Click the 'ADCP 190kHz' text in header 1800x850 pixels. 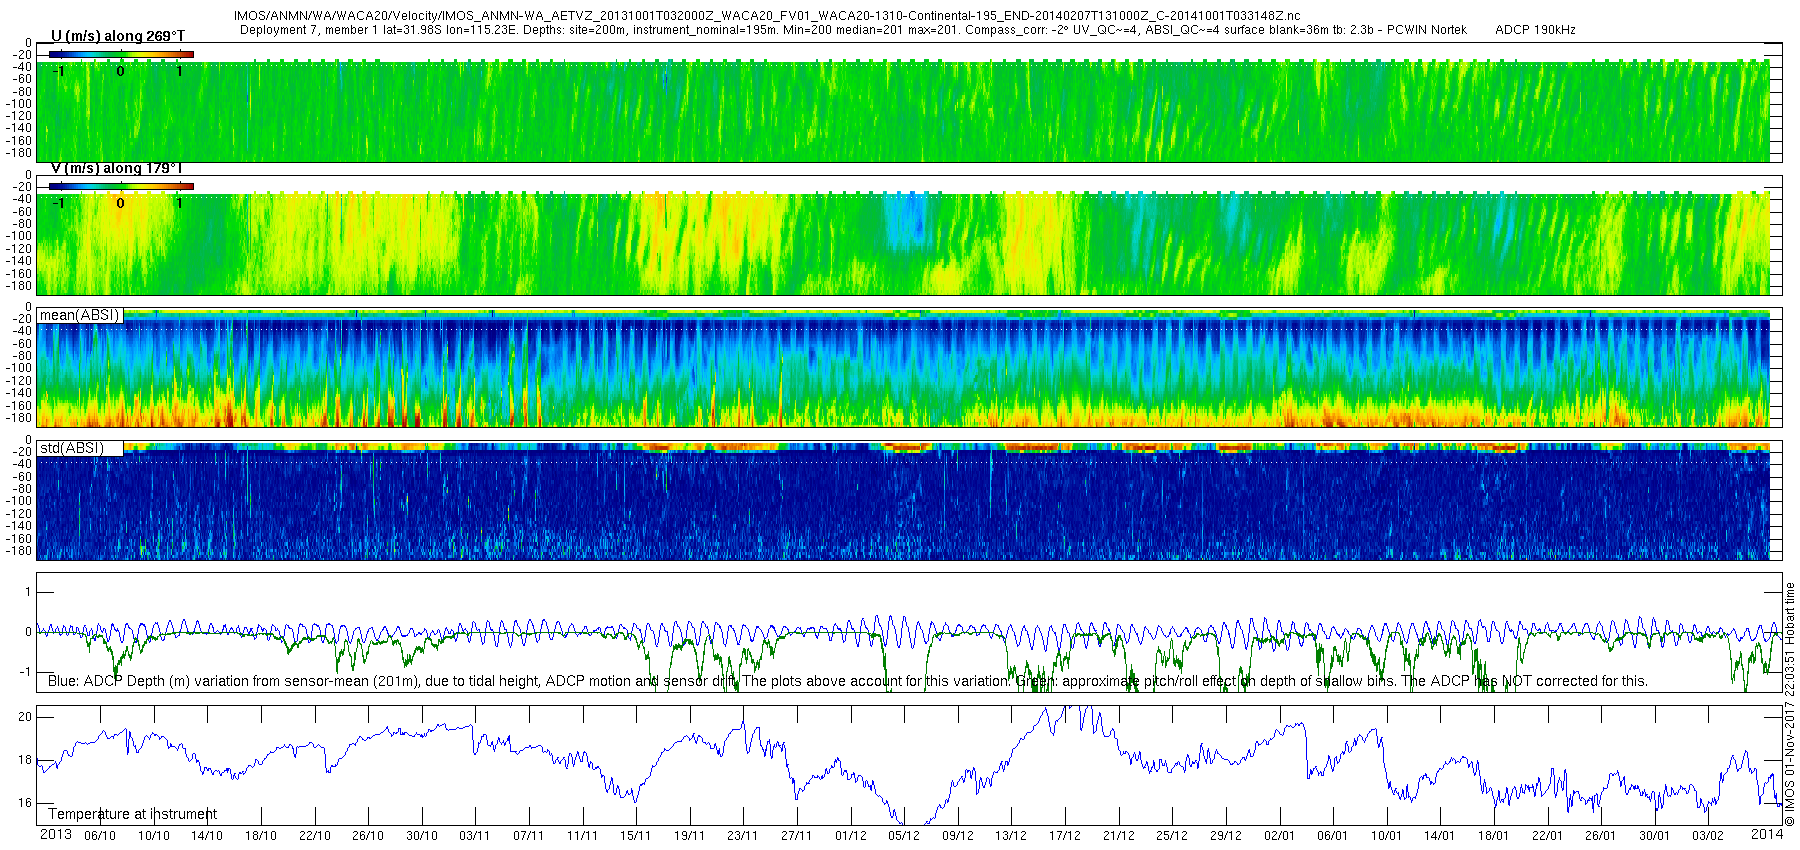pyautogui.click(x=1535, y=30)
